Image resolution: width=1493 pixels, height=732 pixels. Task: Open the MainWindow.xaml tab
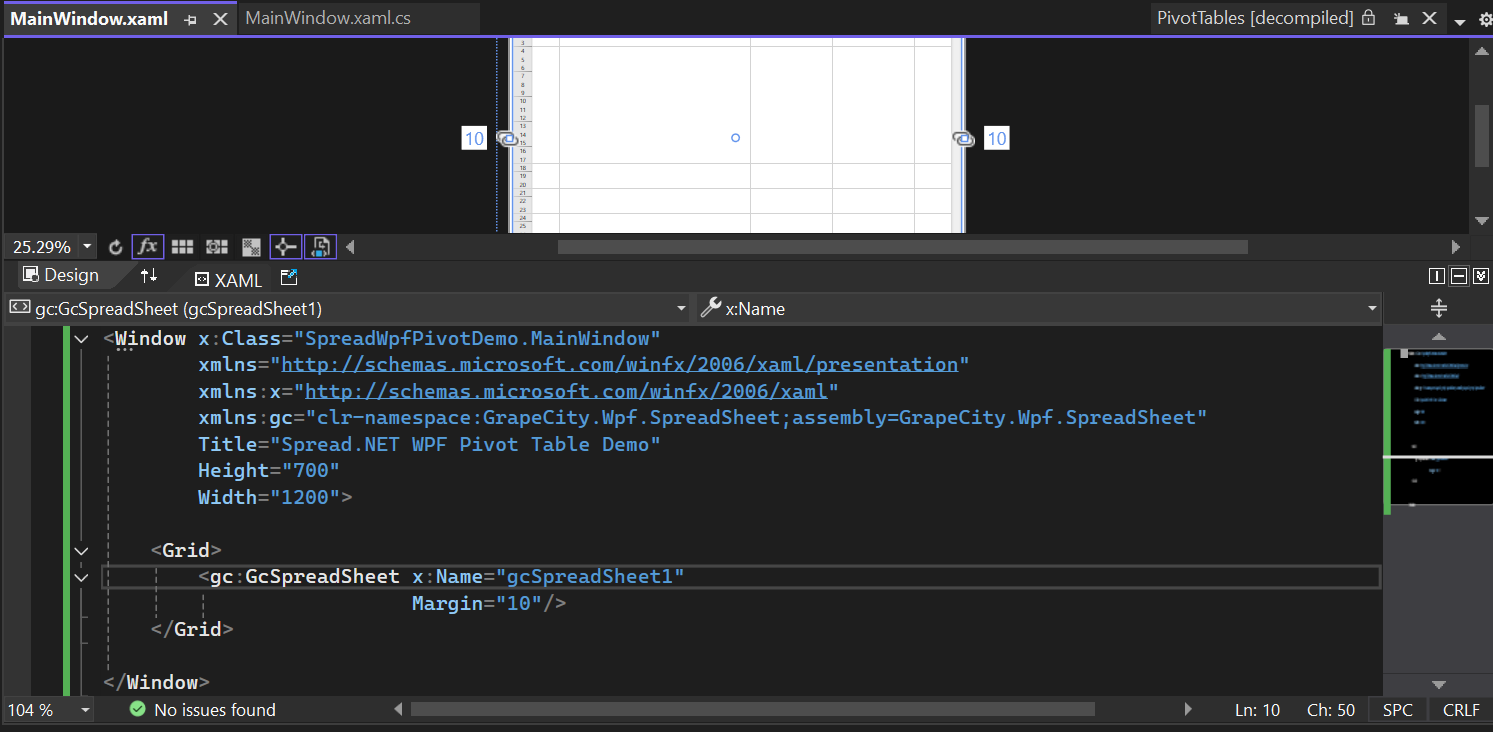click(90, 19)
